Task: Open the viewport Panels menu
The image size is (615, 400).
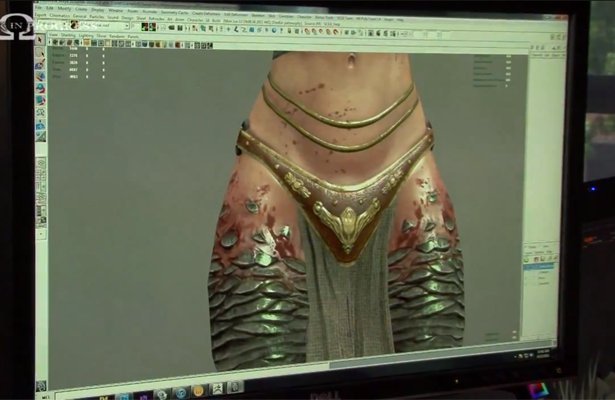Action: coord(131,35)
